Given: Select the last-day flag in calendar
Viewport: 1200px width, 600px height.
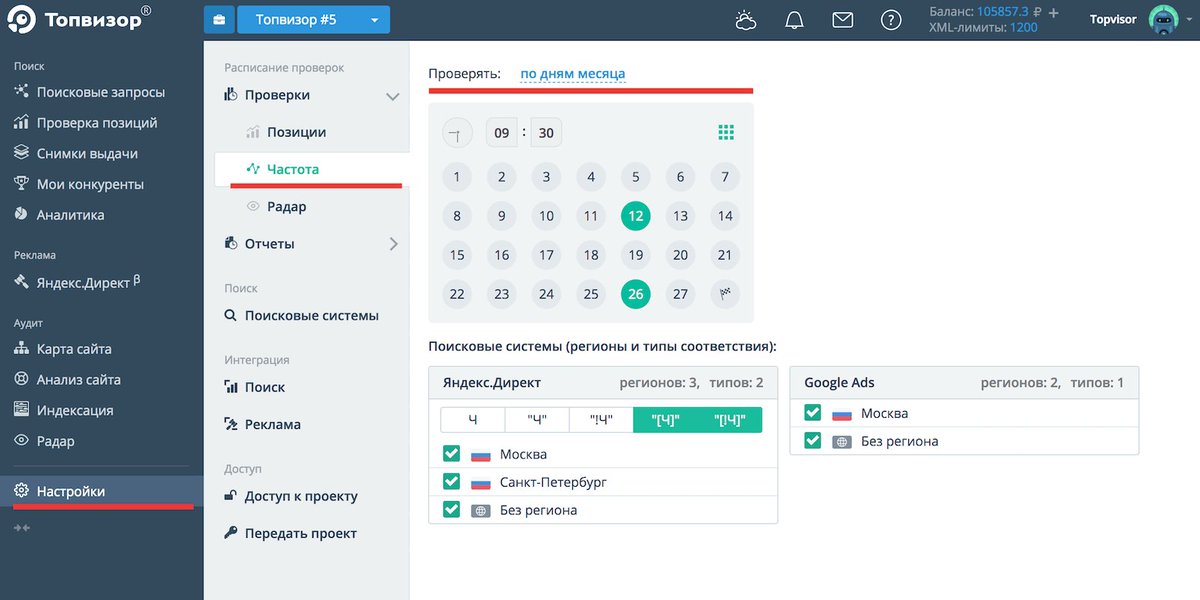Looking at the screenshot, I should tap(725, 294).
